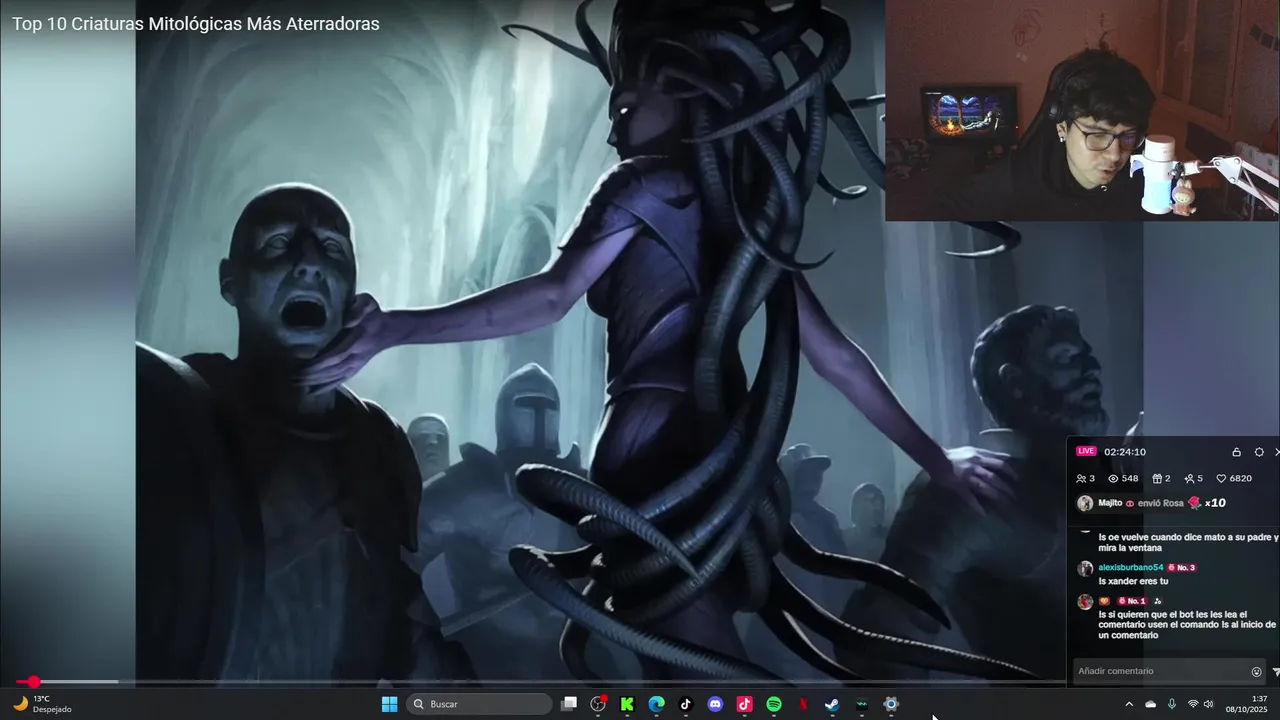Click the video progress bar red playhead
This screenshot has width=1280, height=720.
pos(33,682)
